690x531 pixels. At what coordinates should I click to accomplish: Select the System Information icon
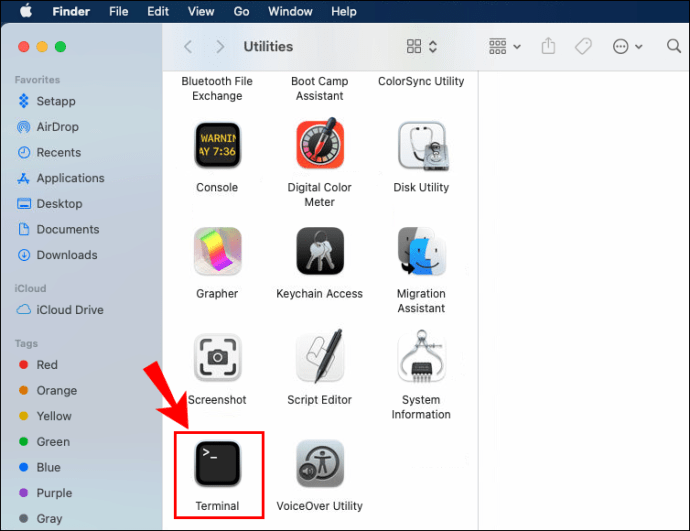[421, 357]
